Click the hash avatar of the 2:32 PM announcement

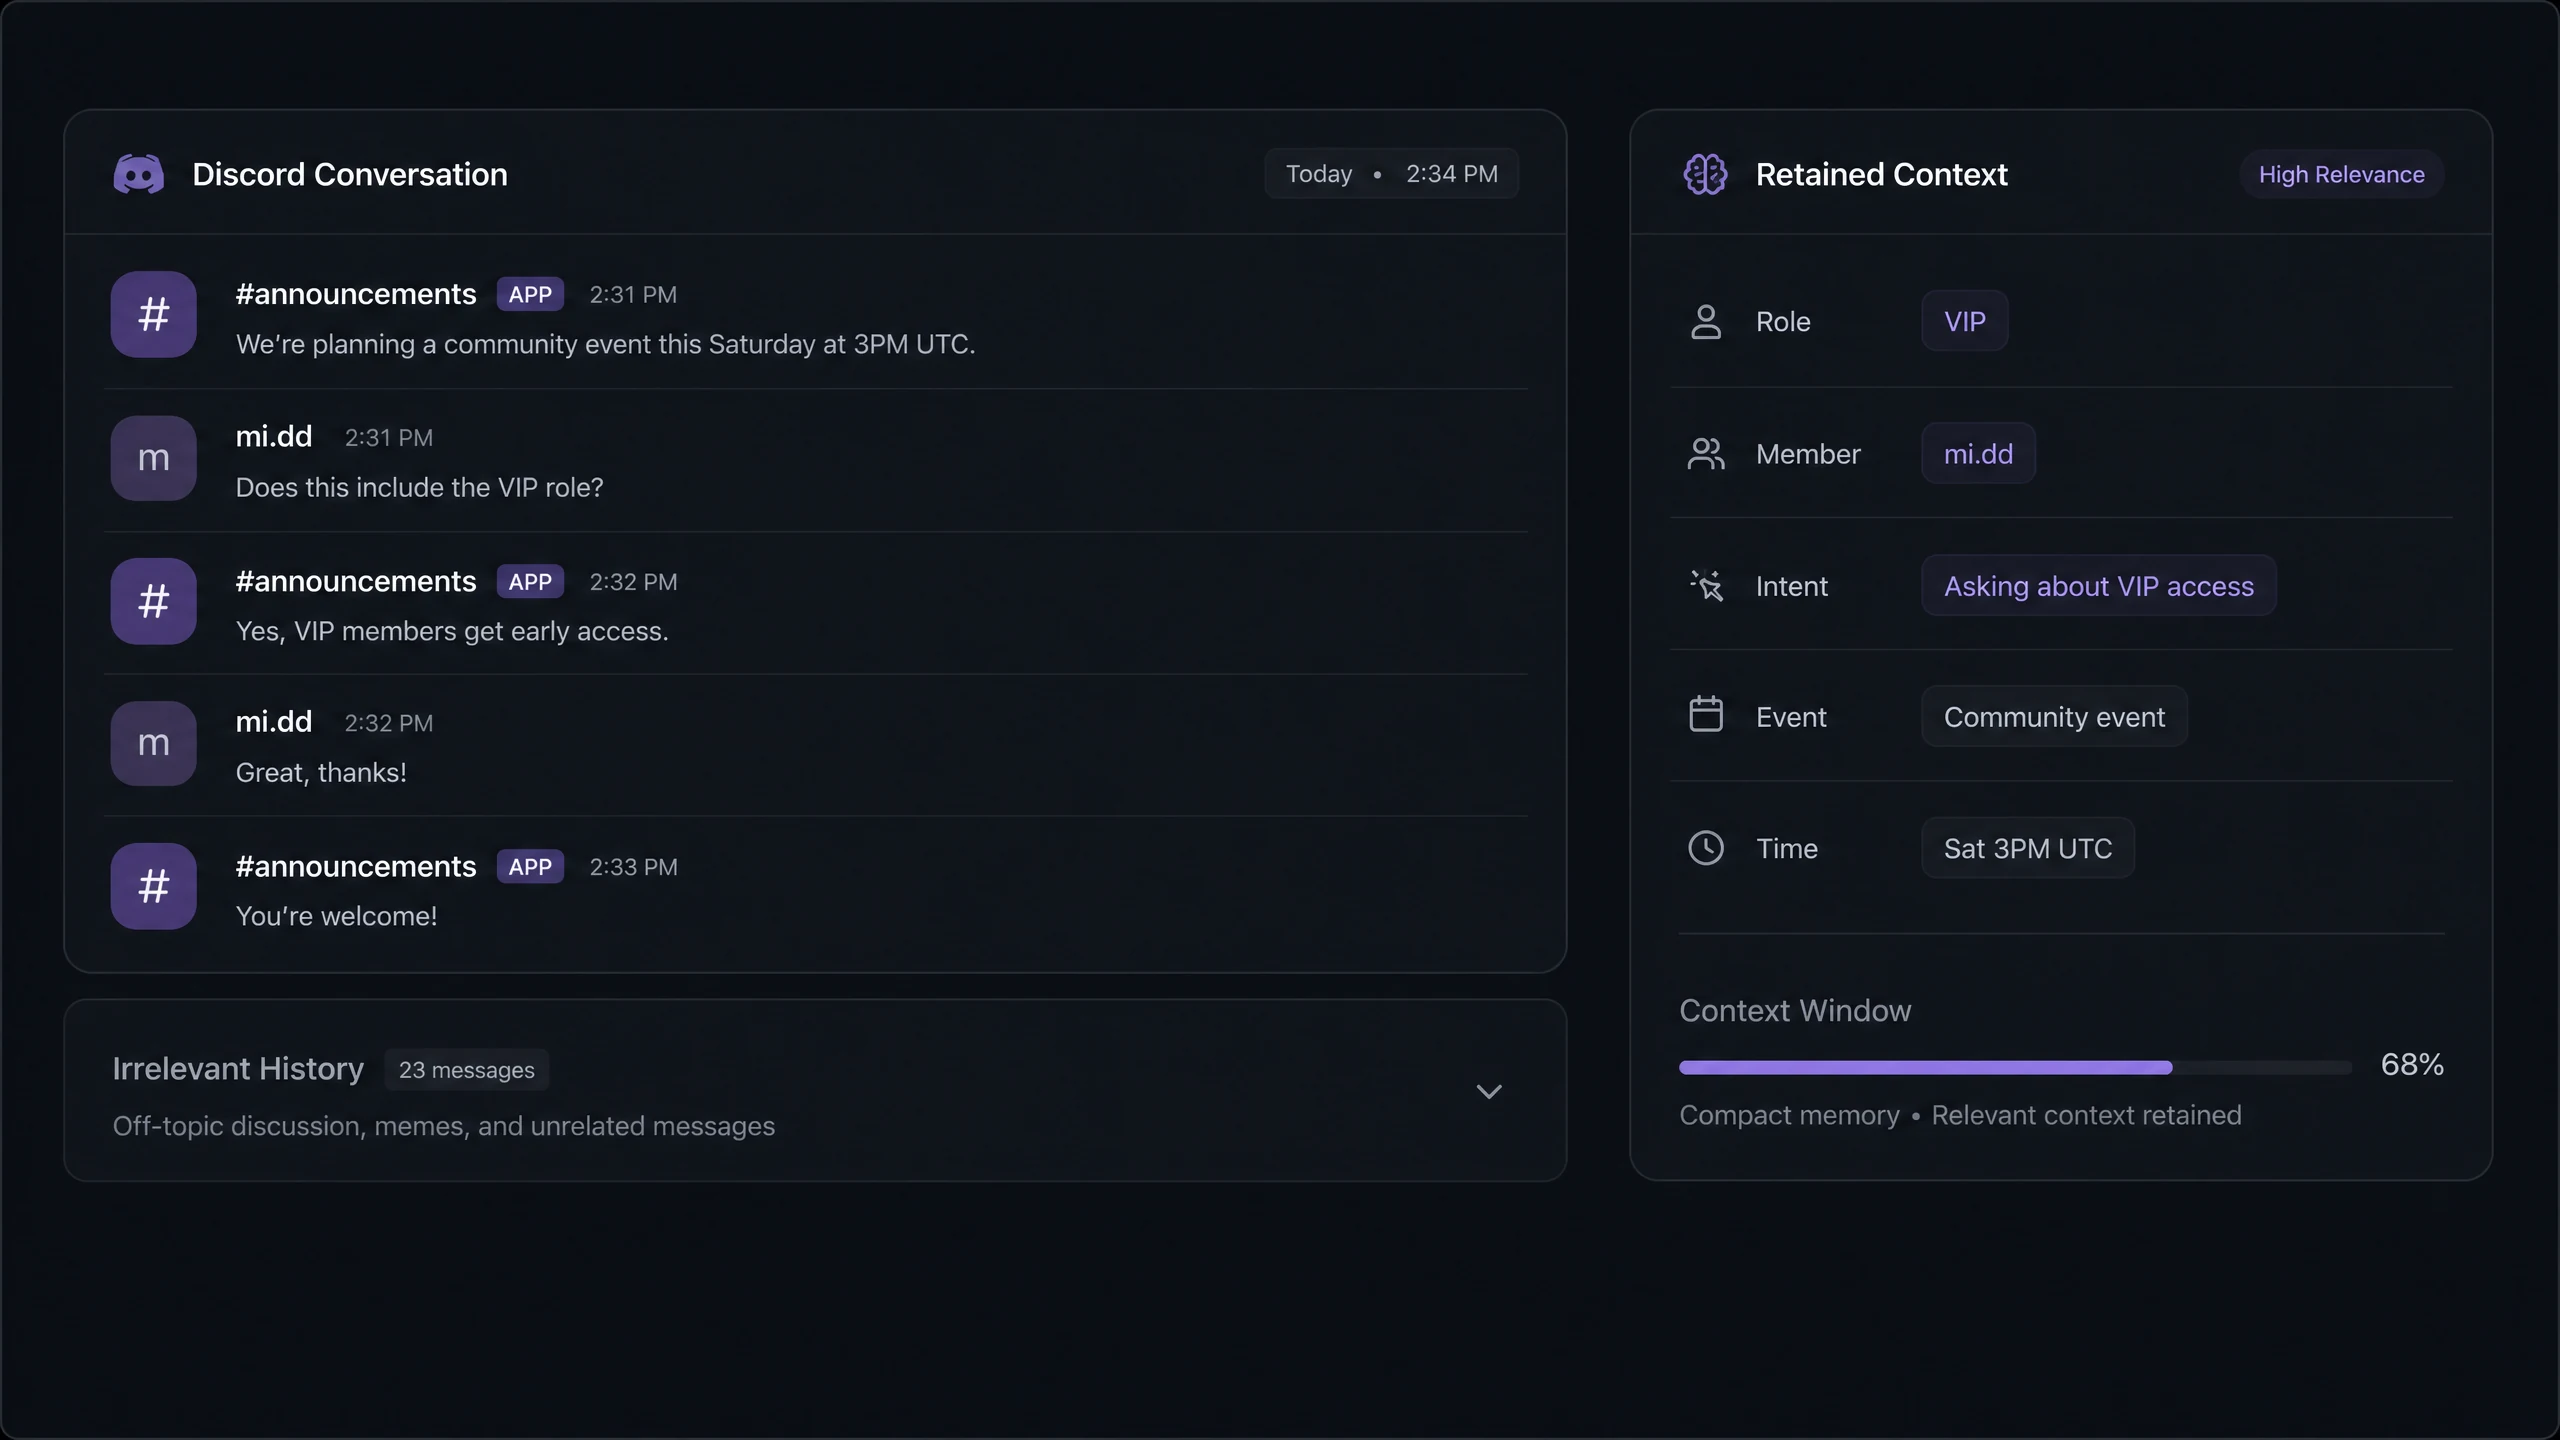pyautogui.click(x=153, y=601)
